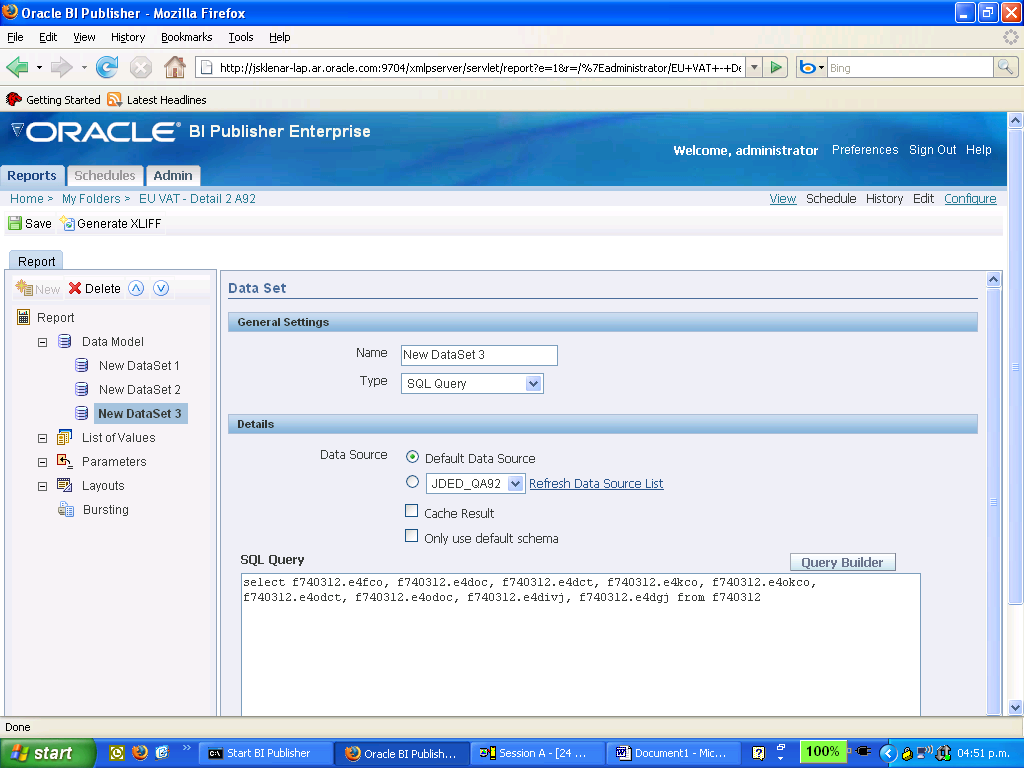Select New DataSet 3 in the tree
Screen dimensions: 1024x768
(140, 413)
